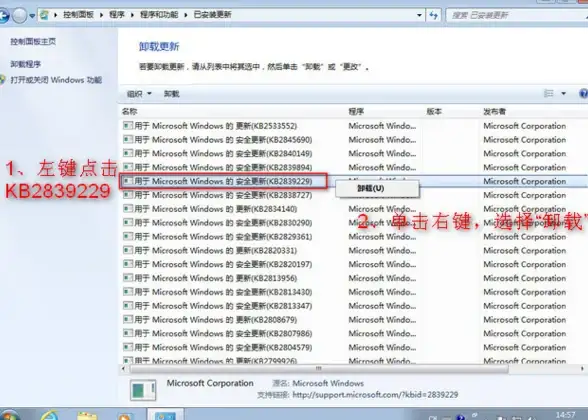Click the Internet Explorer taskbar icon
The width and height of the screenshot is (588, 420).
[x=50, y=416]
